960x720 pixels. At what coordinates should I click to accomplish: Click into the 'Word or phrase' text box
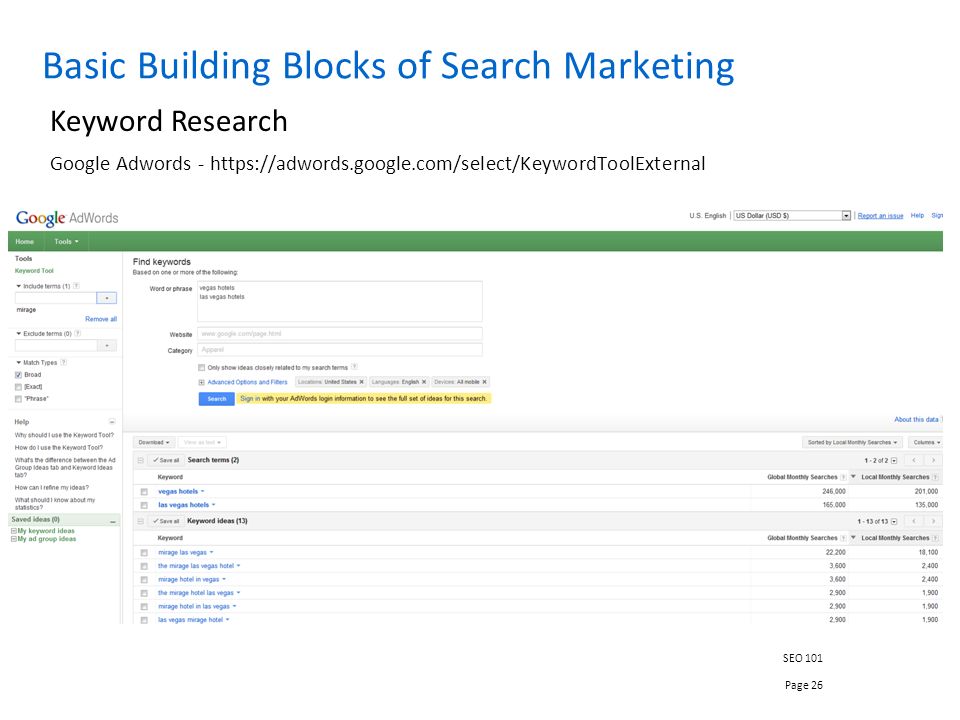(x=340, y=301)
